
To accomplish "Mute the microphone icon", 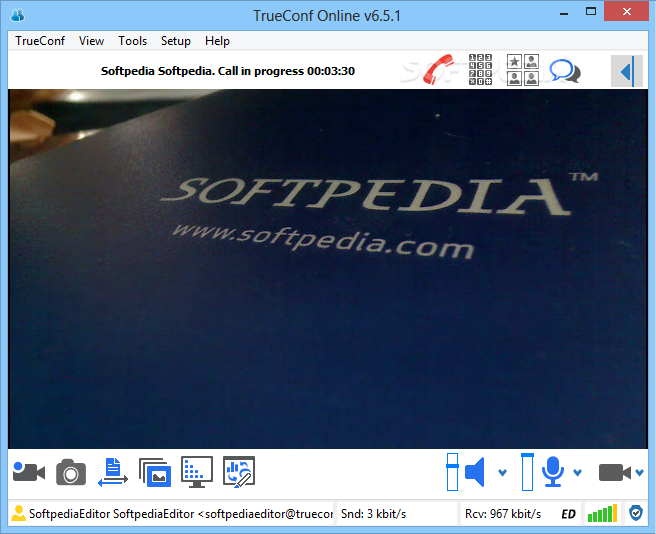I will [553, 472].
